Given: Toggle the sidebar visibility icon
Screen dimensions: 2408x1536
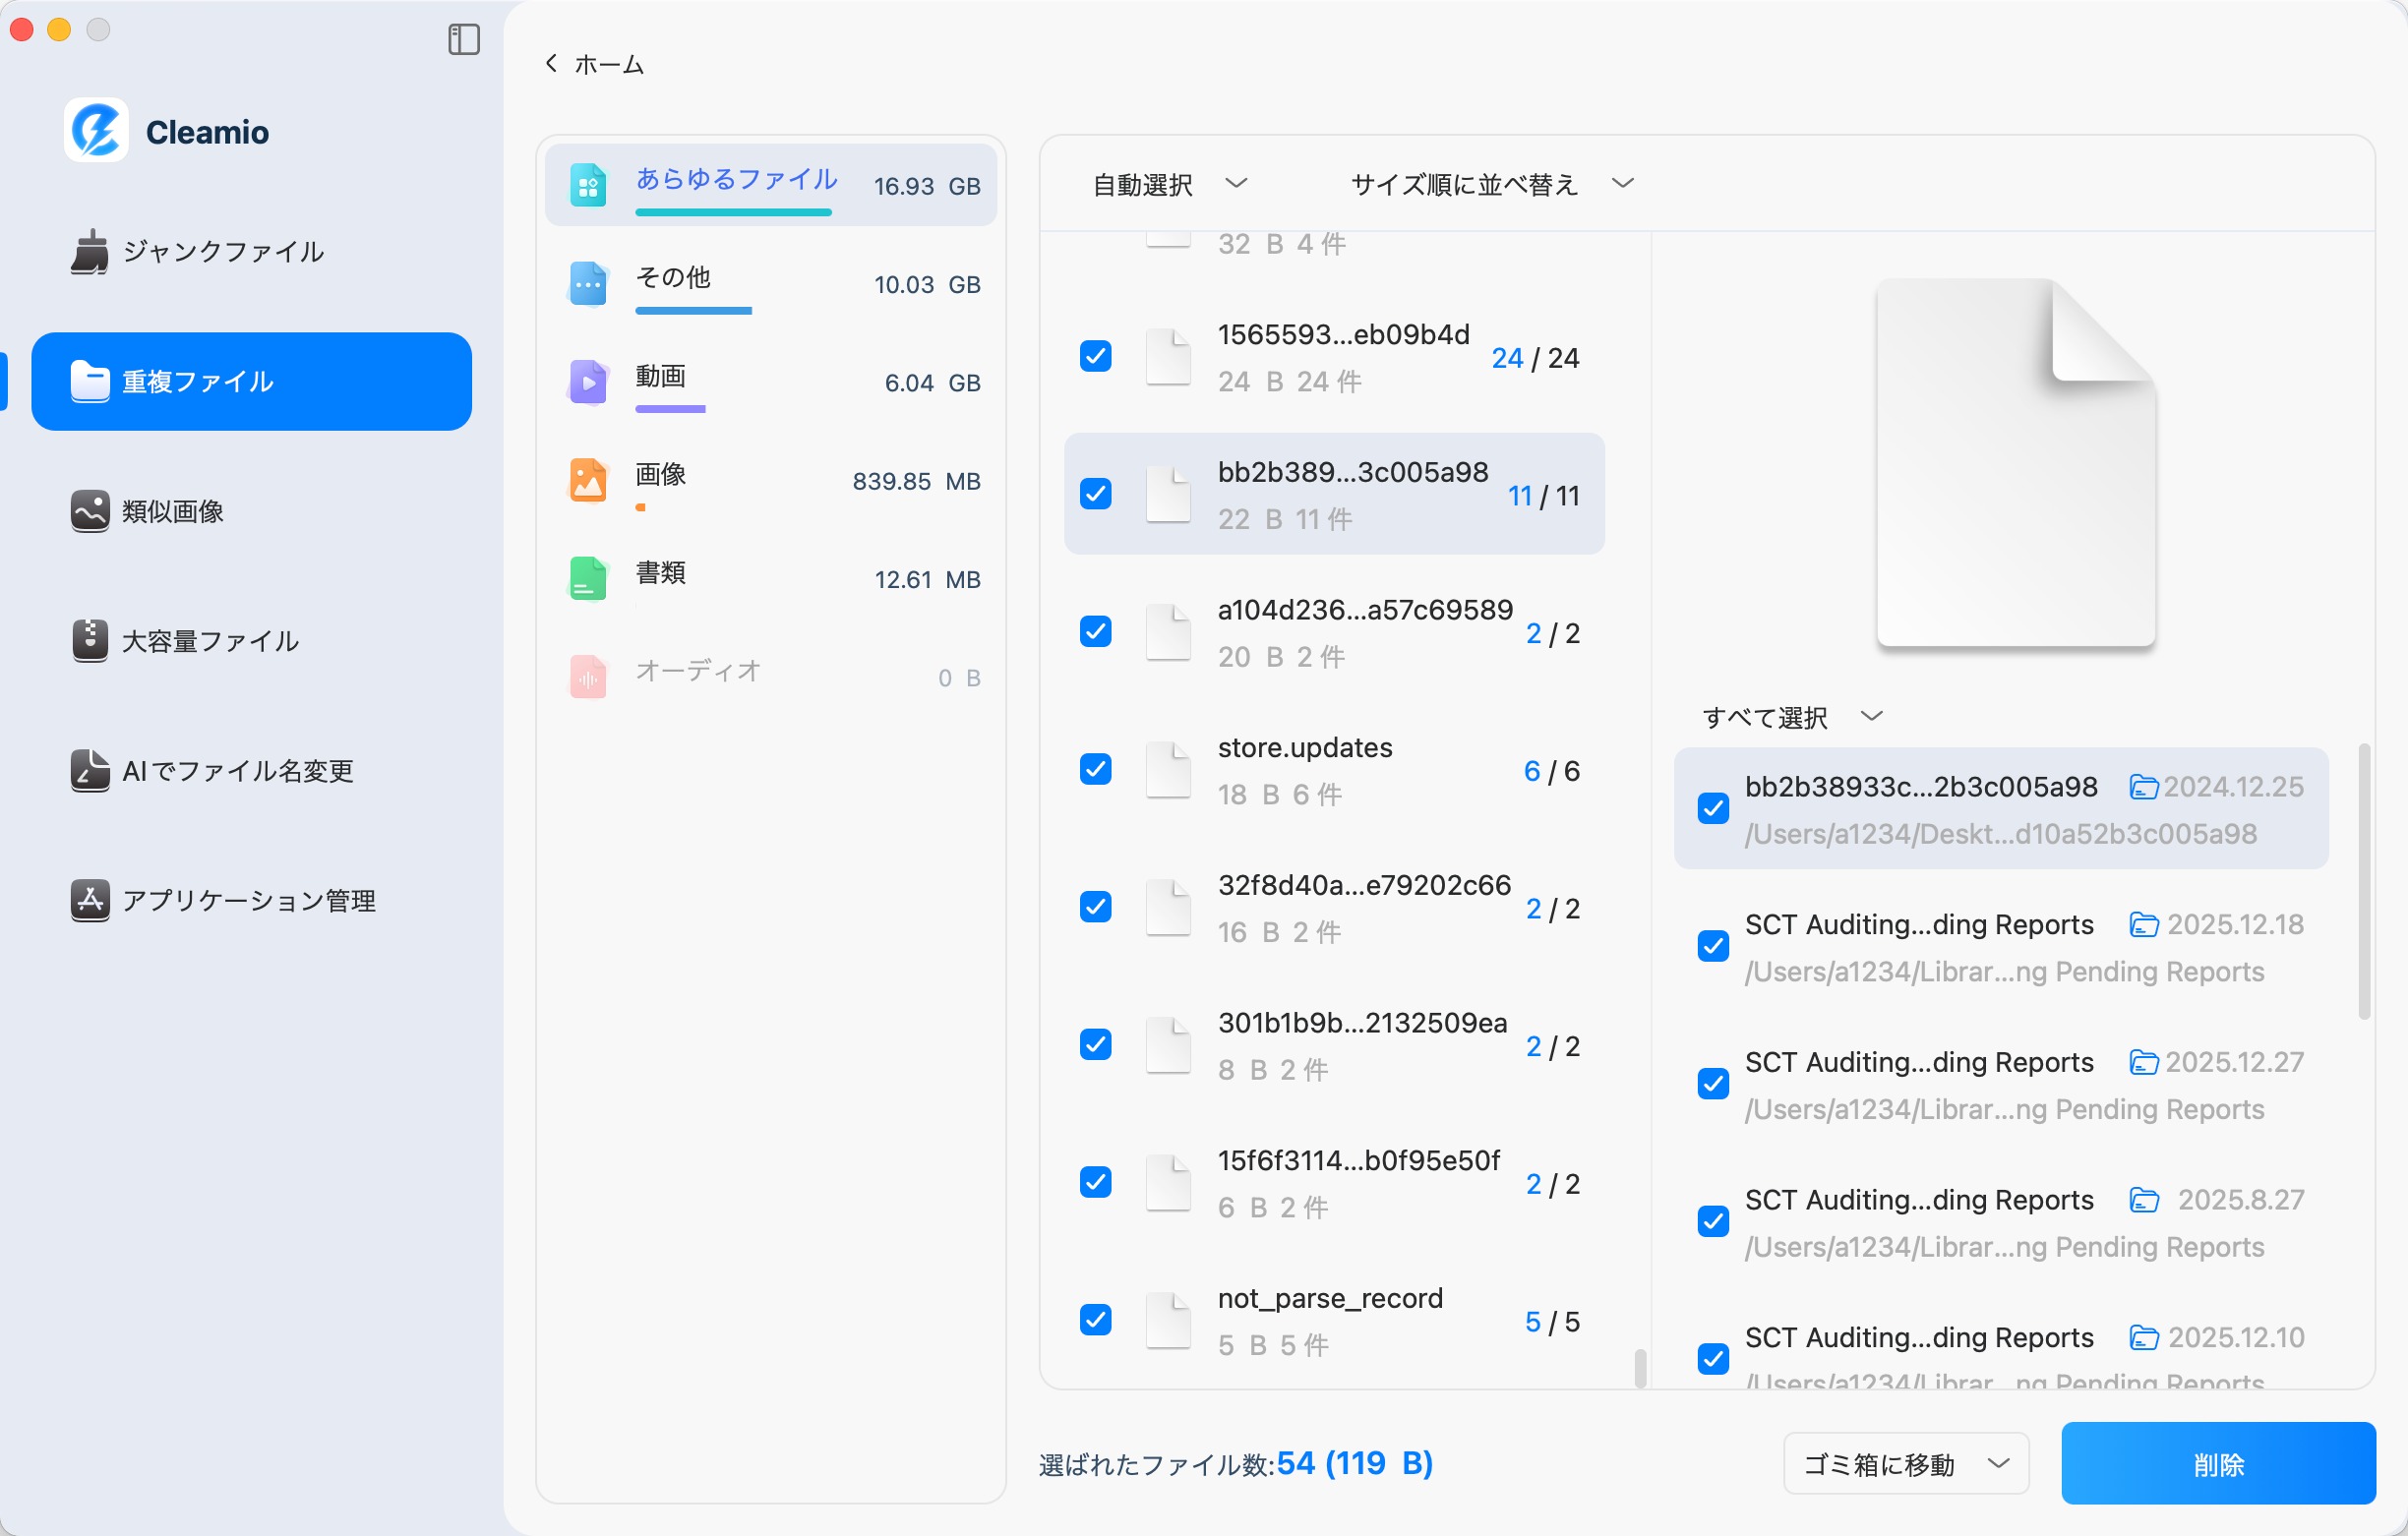Looking at the screenshot, I should (462, 40).
